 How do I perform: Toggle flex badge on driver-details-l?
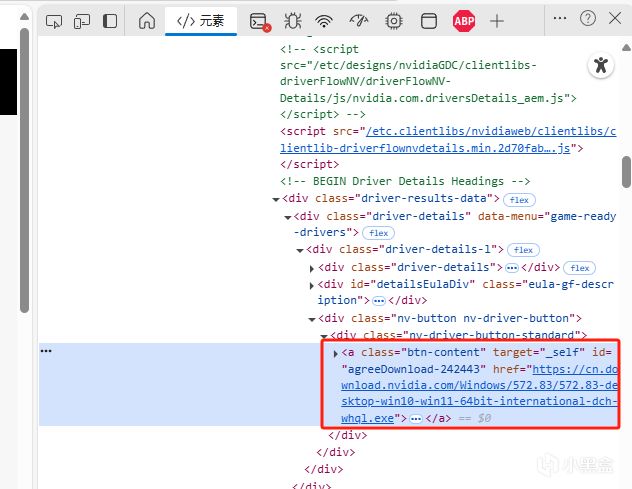(x=523, y=250)
